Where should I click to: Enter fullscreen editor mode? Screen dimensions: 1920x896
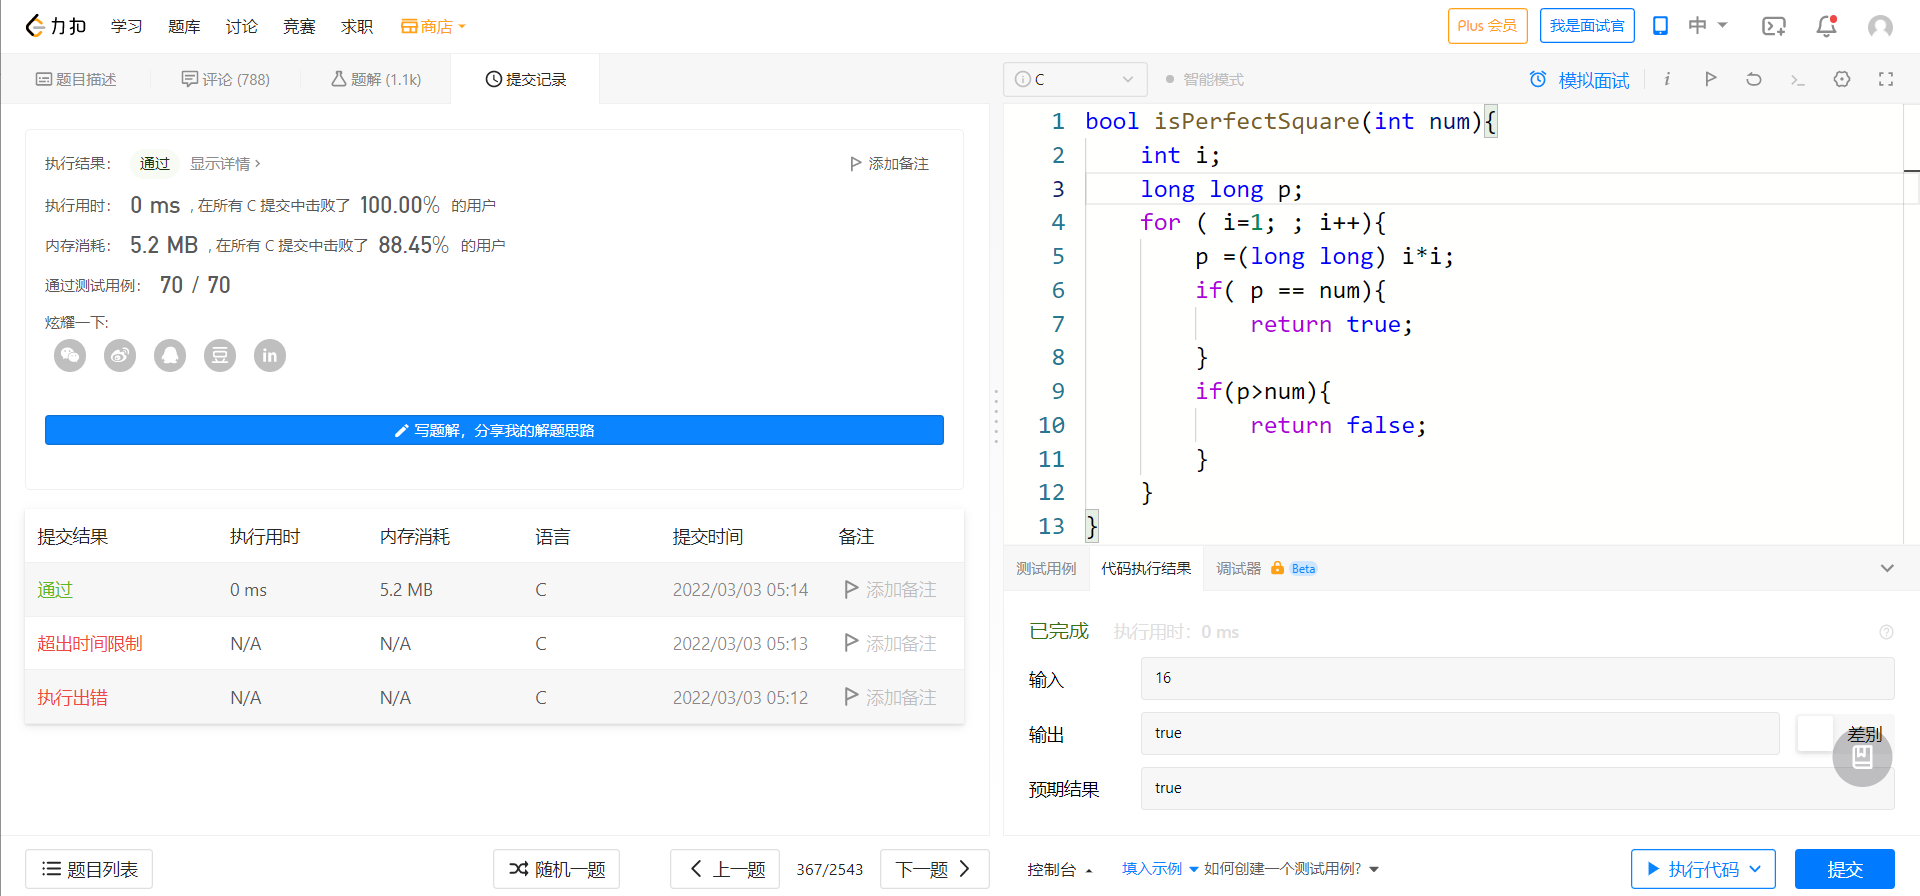coord(1886,79)
